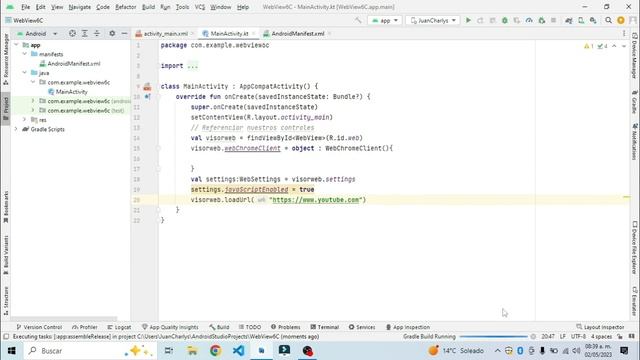Expand the folded import block
The width and height of the screenshot is (640, 360).
pyautogui.click(x=193, y=66)
